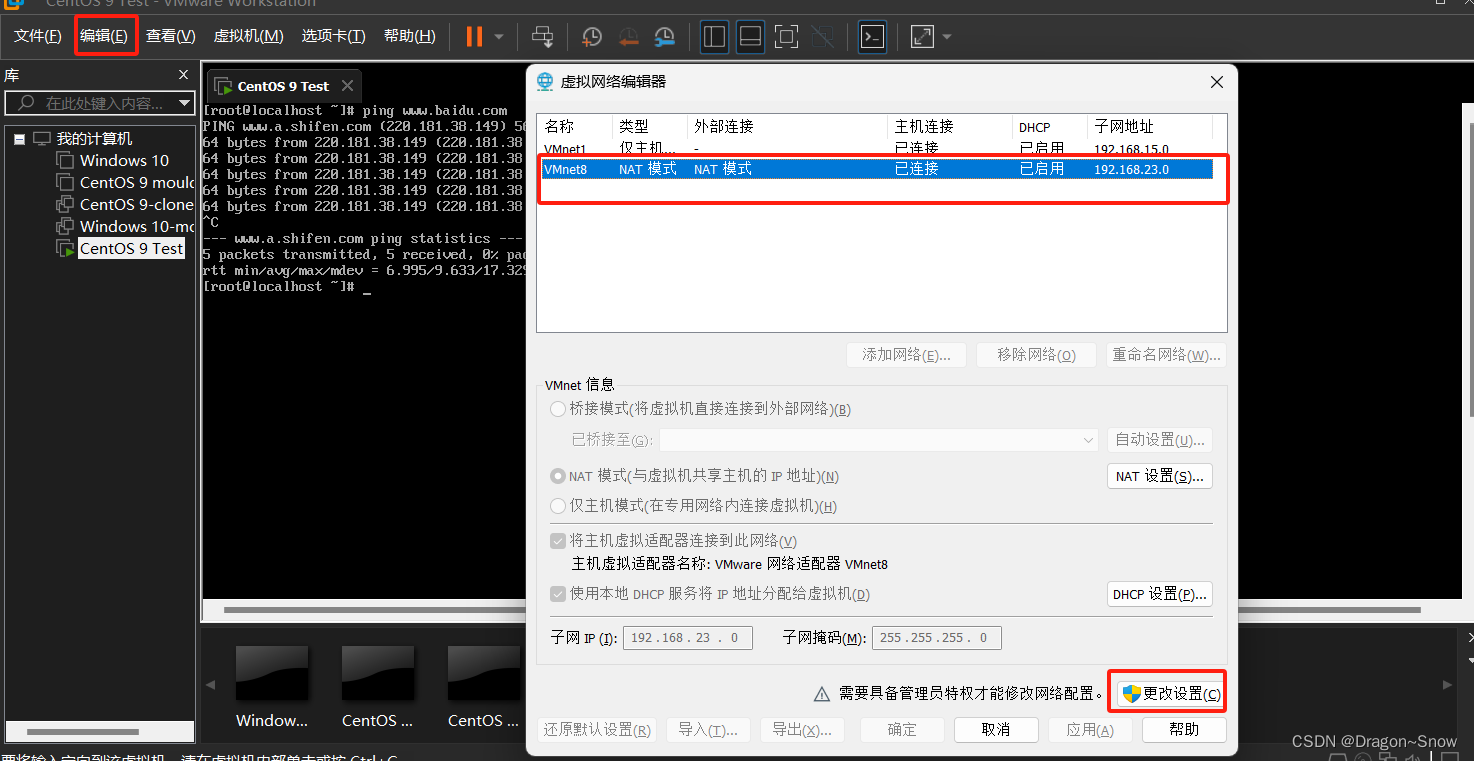Click the 导出(X)... button
1474x761 pixels.
click(x=802, y=730)
